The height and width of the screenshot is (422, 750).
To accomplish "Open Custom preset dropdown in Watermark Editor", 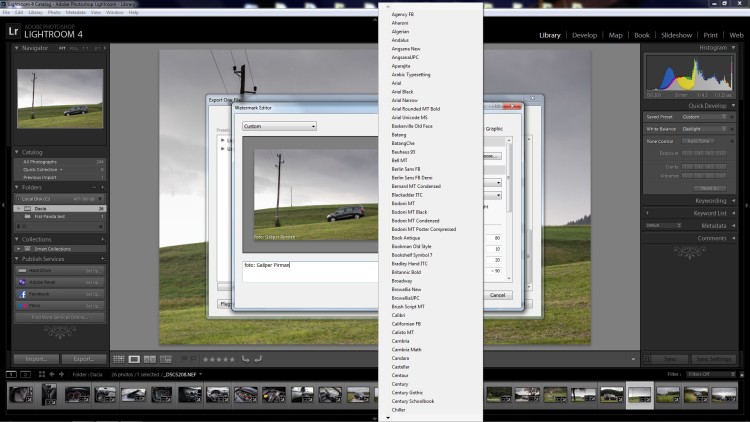I will (279, 126).
